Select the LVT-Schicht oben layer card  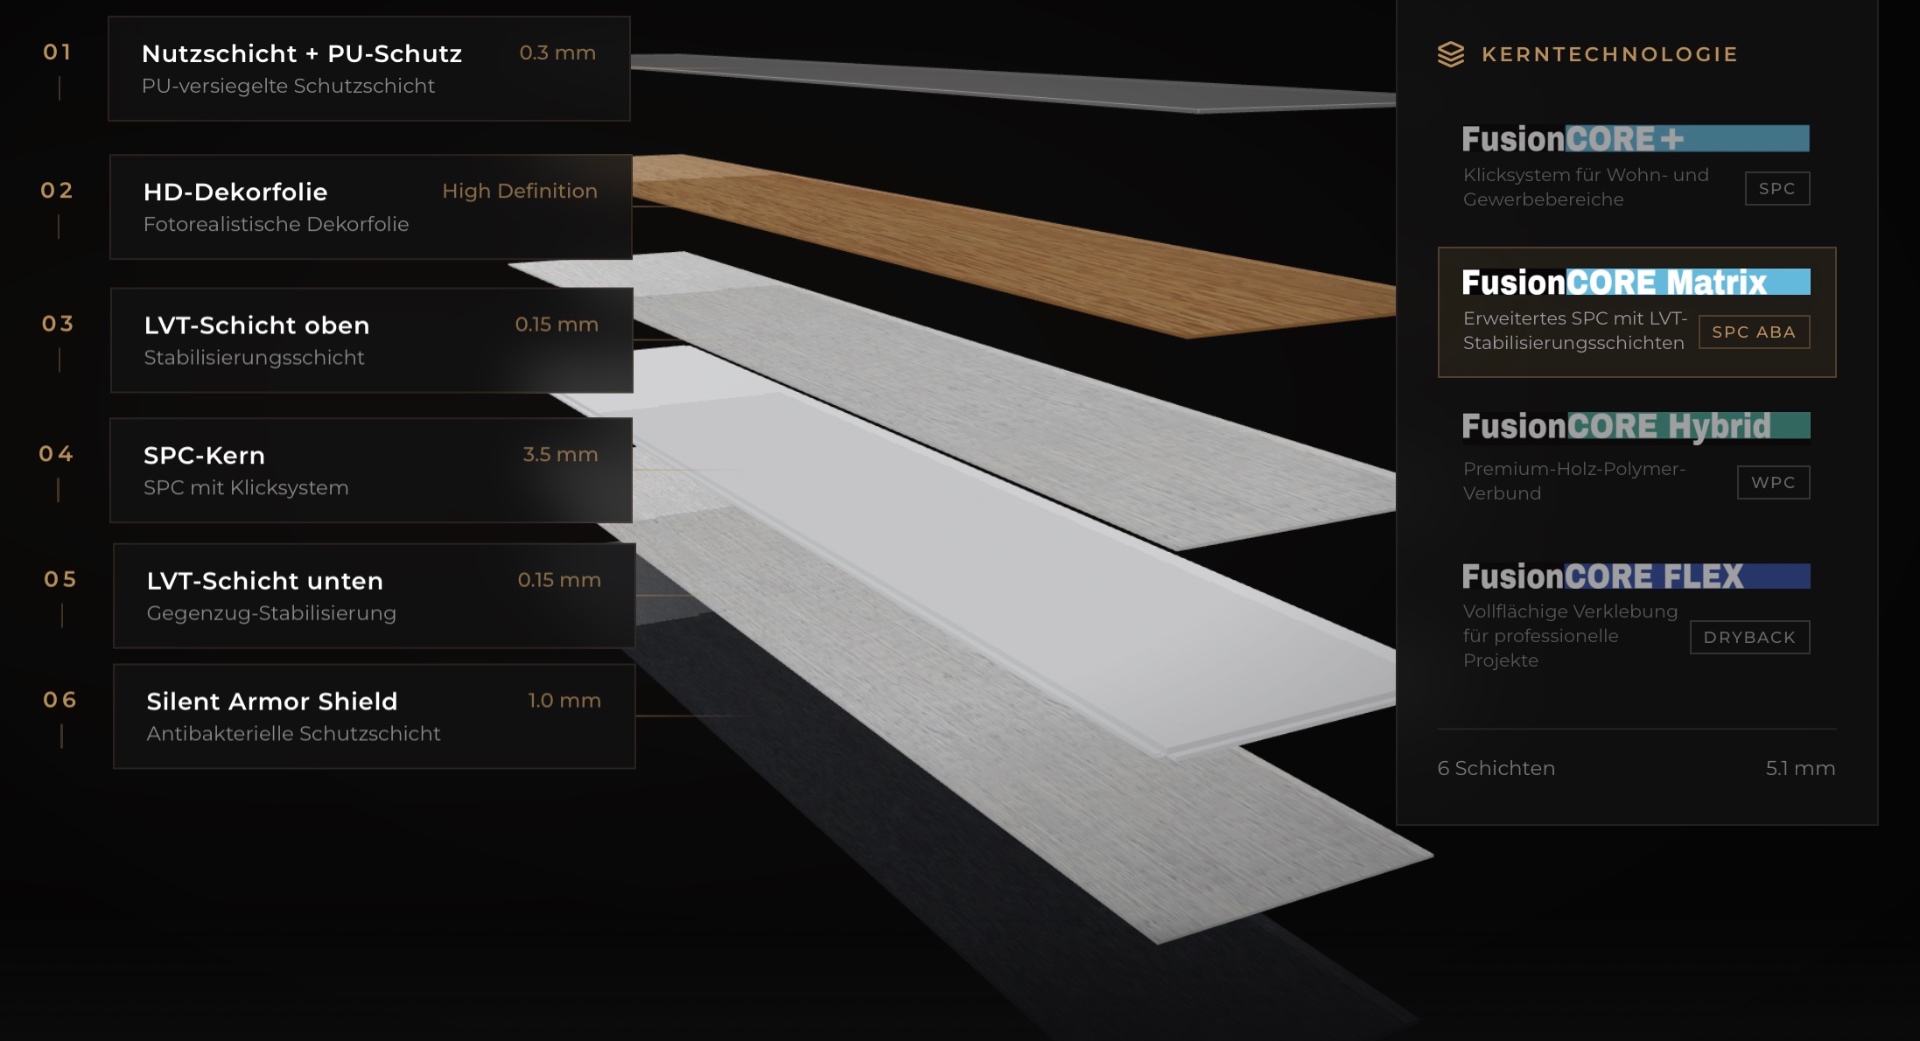371,340
